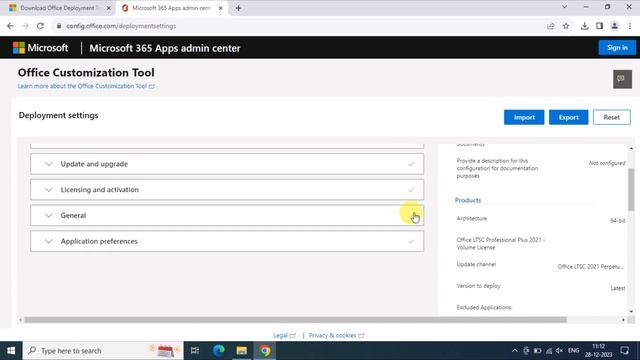The height and width of the screenshot is (360, 640).
Task: Open Learn more about Office Customization Tool link
Action: [86, 86]
